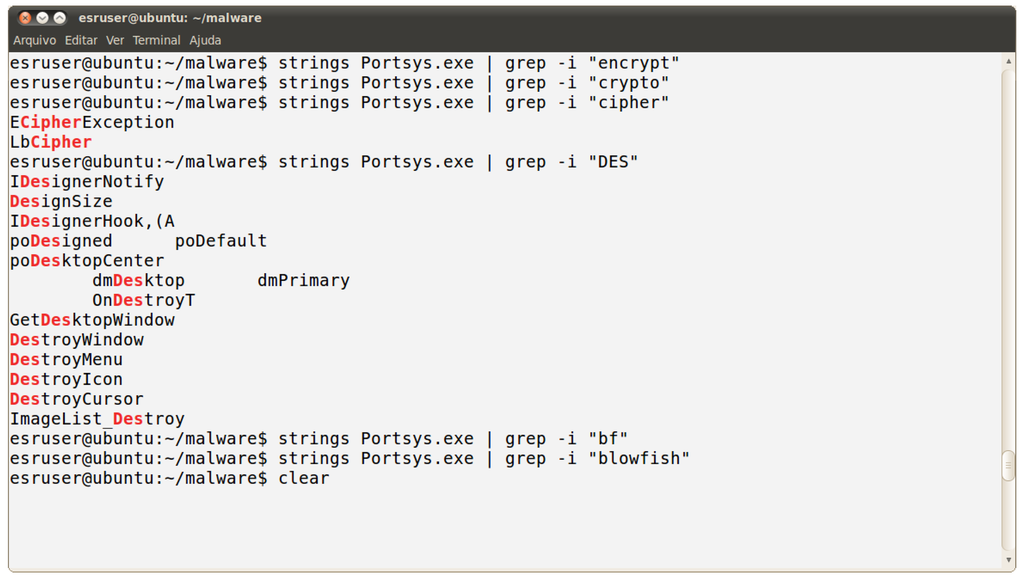Maximize the terminal window
Viewport: 1024px width, 581px height.
tap(60, 18)
